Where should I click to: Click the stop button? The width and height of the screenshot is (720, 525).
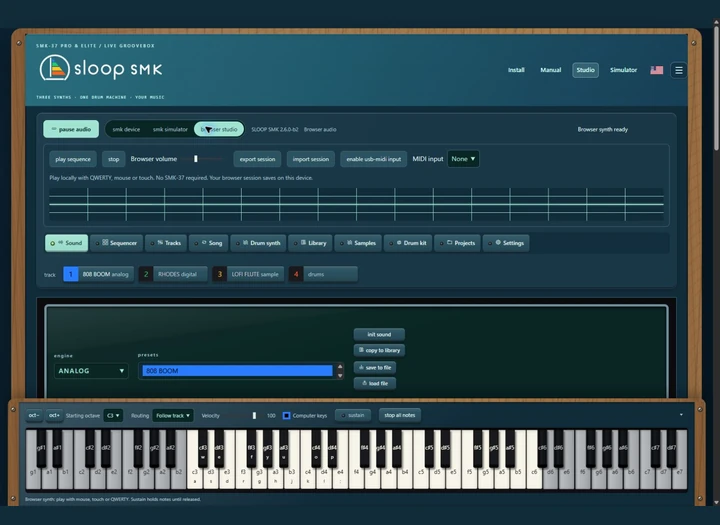tap(113, 159)
